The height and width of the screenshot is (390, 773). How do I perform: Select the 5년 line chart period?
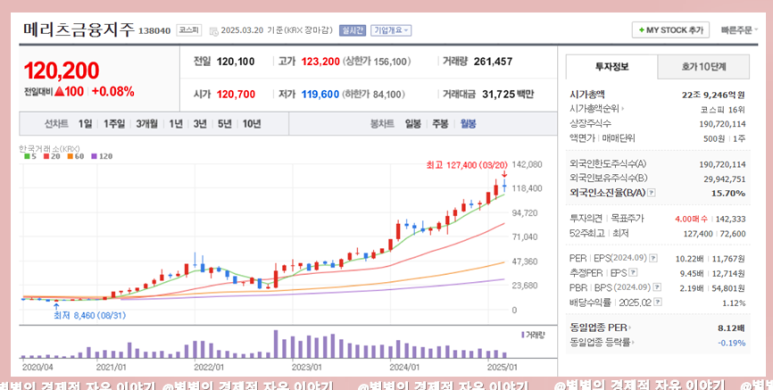click(x=224, y=124)
